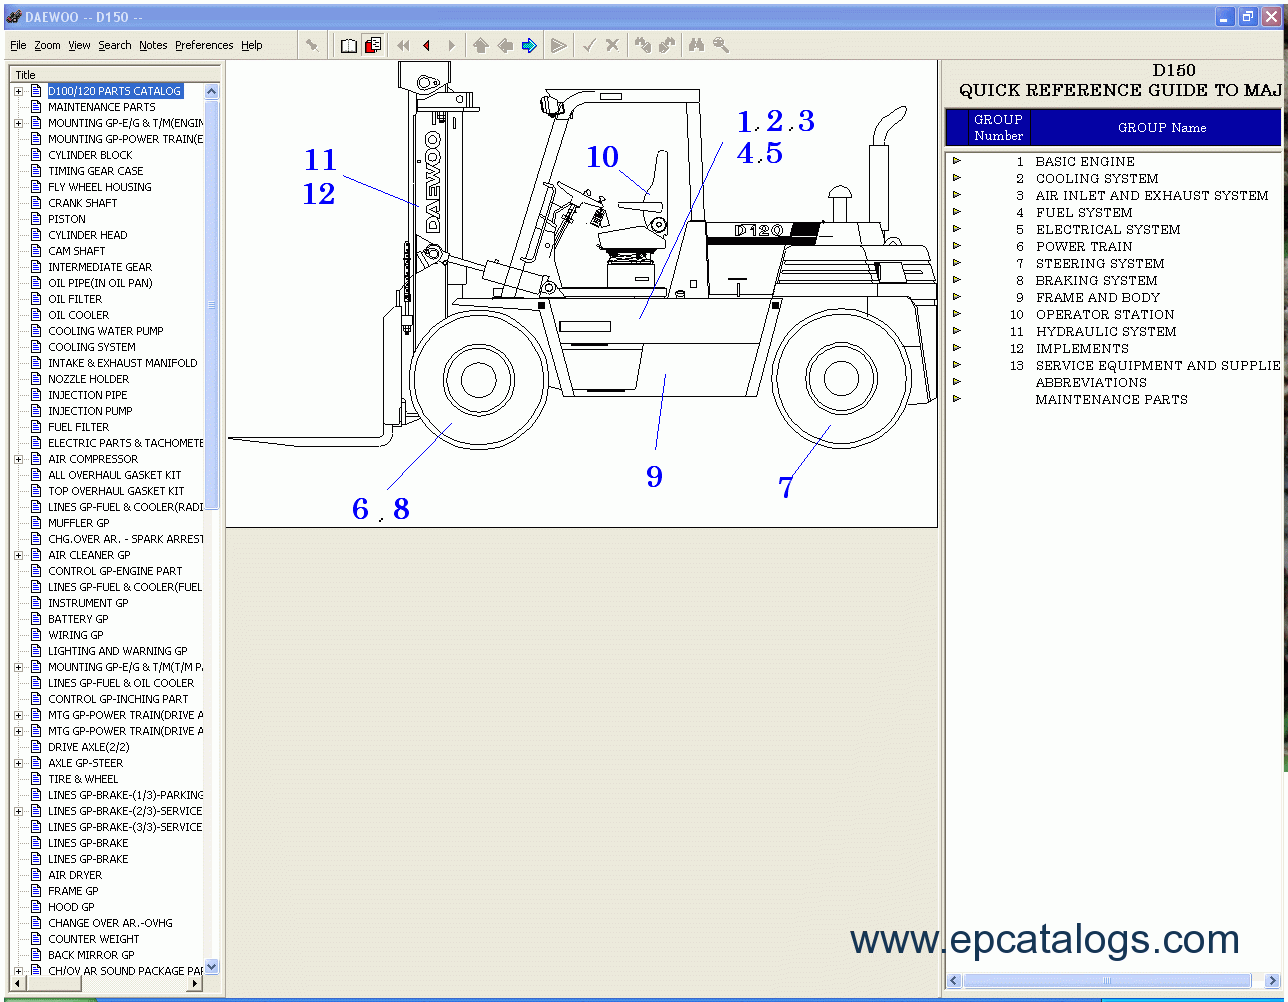This screenshot has width=1288, height=1002.
Task: Select CRANK SHAFT in the title tree
Action: (83, 203)
